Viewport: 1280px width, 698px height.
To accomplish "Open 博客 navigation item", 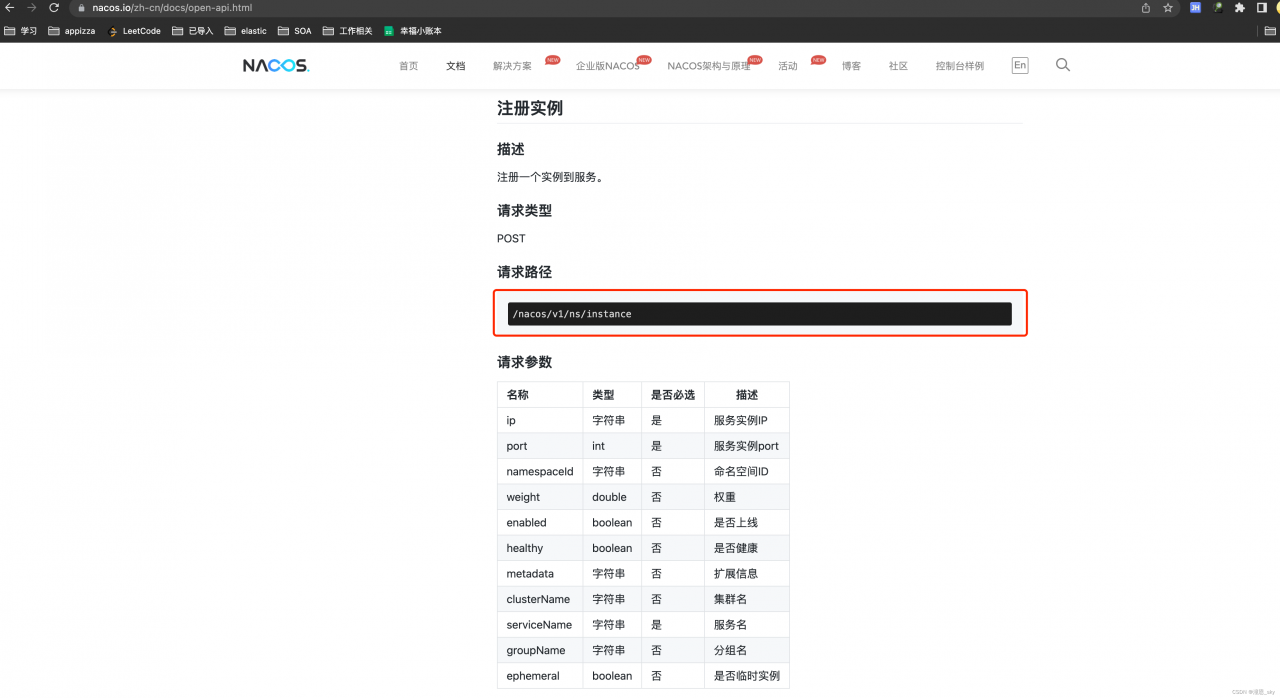I will coord(851,66).
